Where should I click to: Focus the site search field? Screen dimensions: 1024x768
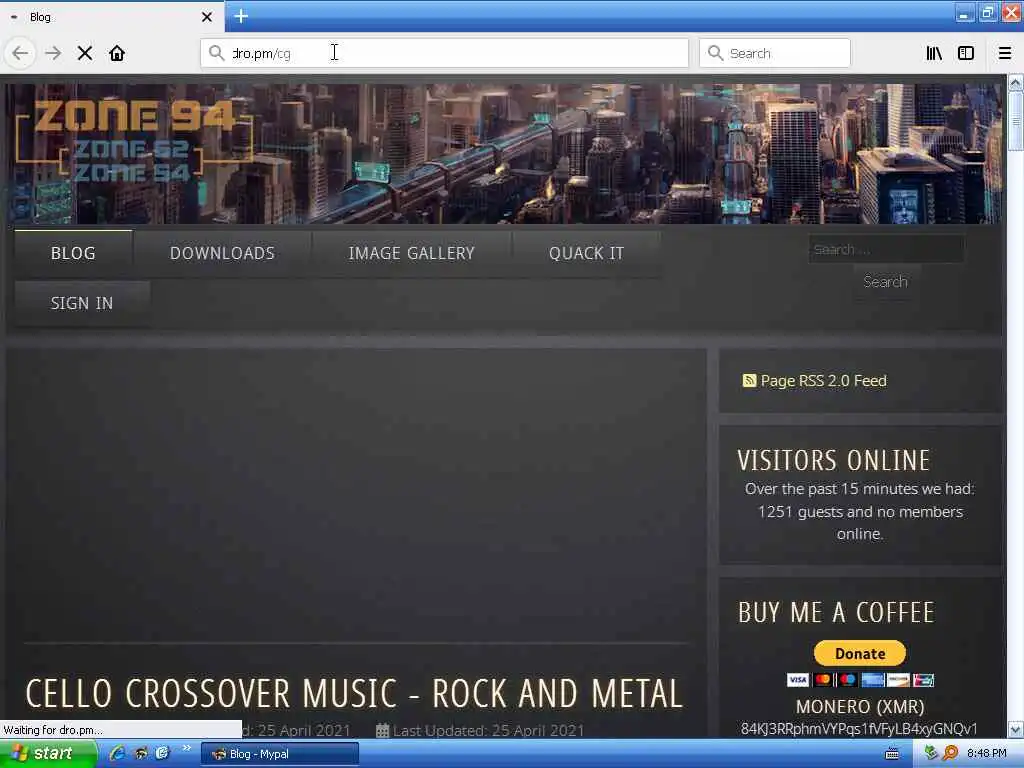pyautogui.click(x=886, y=249)
